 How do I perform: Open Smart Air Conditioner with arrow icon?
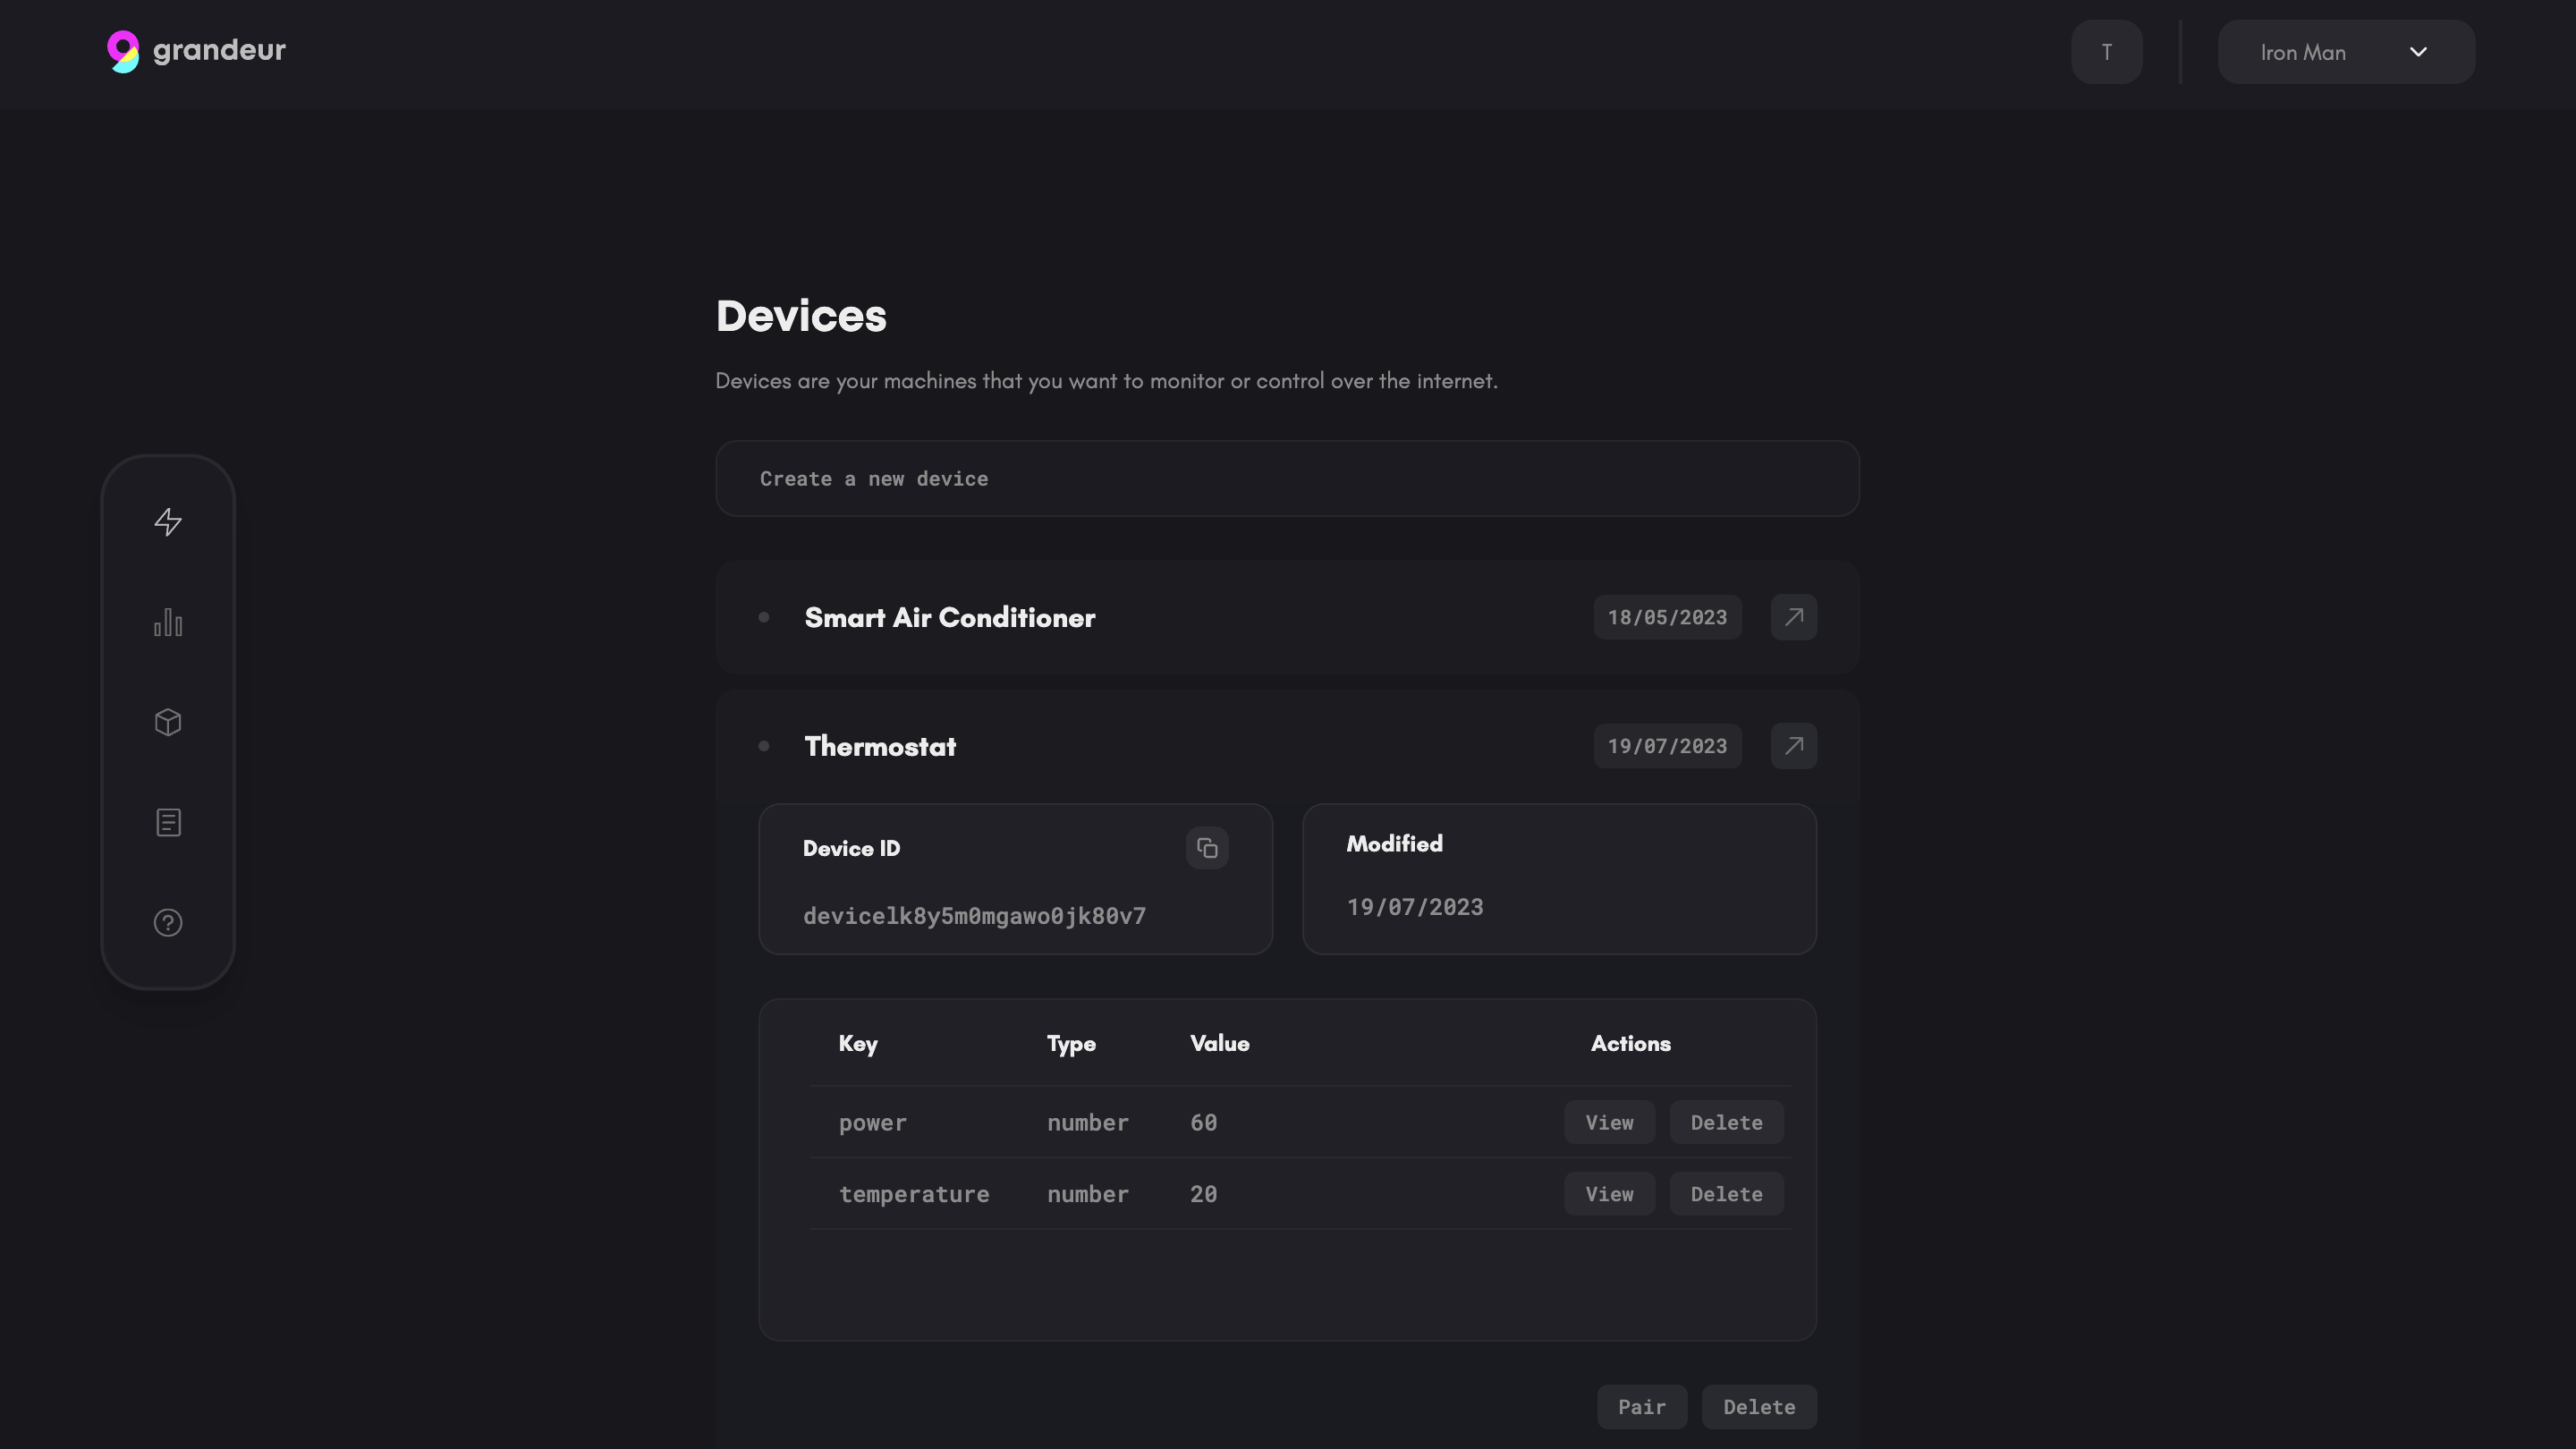coord(1794,617)
